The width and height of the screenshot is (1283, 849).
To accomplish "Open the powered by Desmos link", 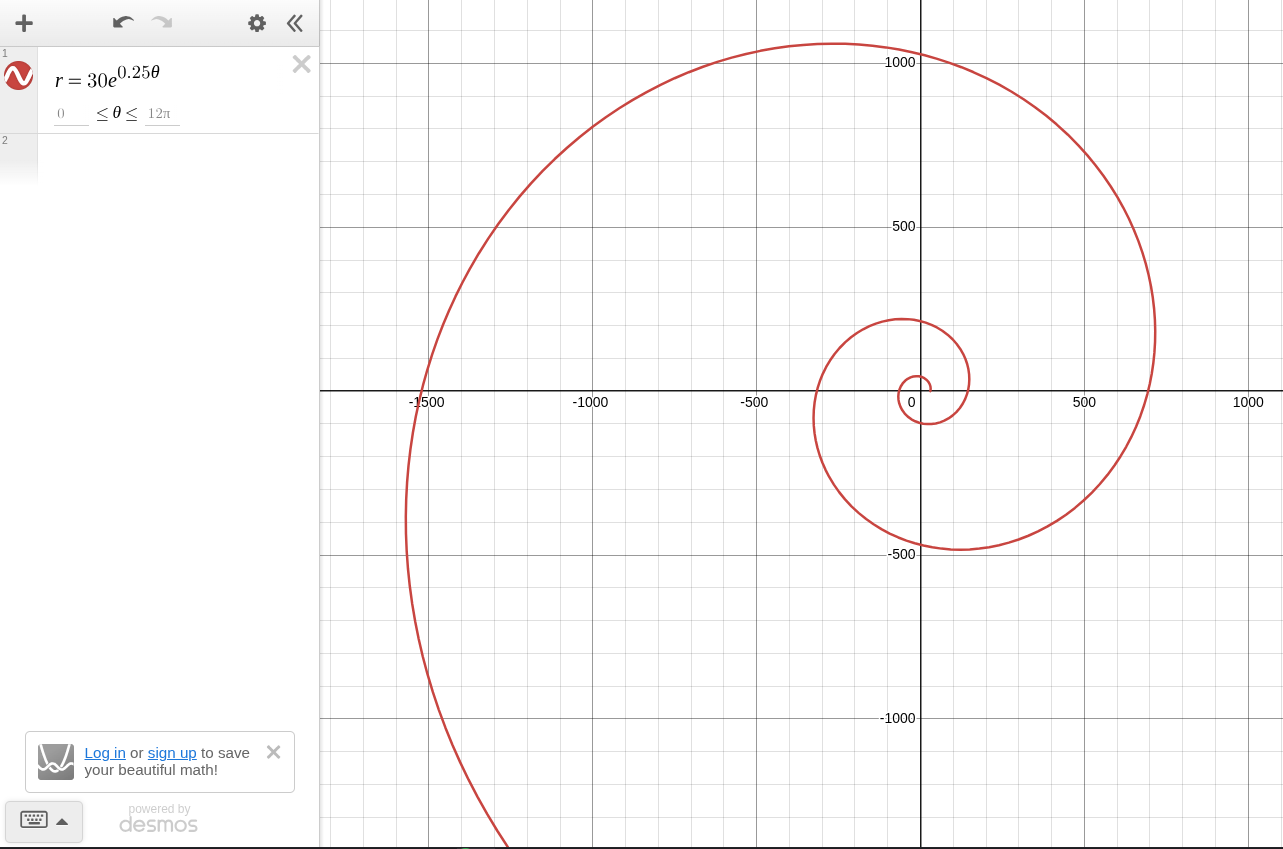I will point(159,818).
